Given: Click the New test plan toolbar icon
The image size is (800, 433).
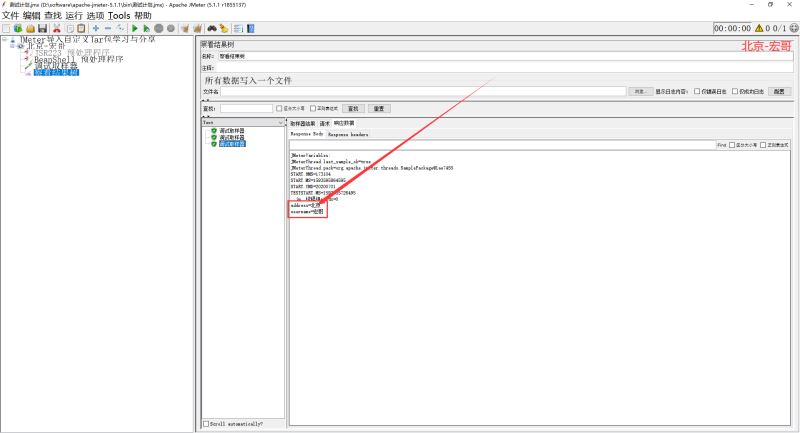Looking at the screenshot, I should point(6,29).
